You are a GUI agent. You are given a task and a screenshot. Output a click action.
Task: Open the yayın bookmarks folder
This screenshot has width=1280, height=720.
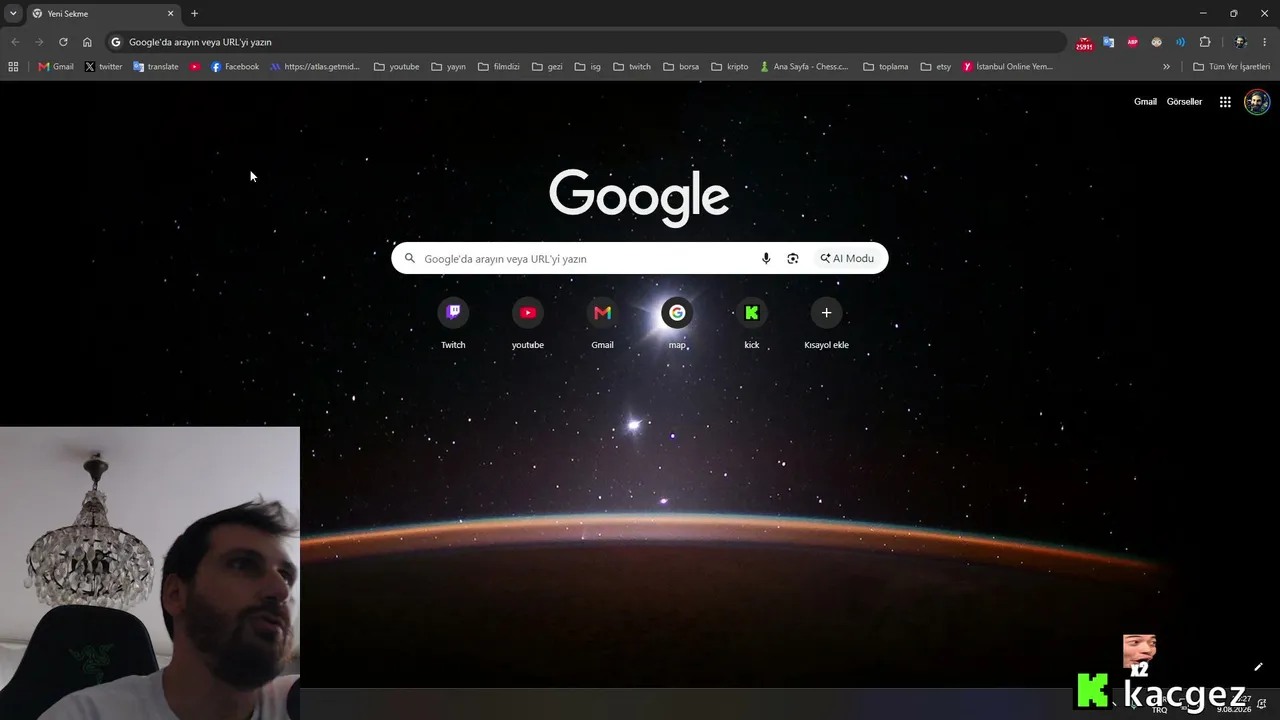[x=448, y=67]
